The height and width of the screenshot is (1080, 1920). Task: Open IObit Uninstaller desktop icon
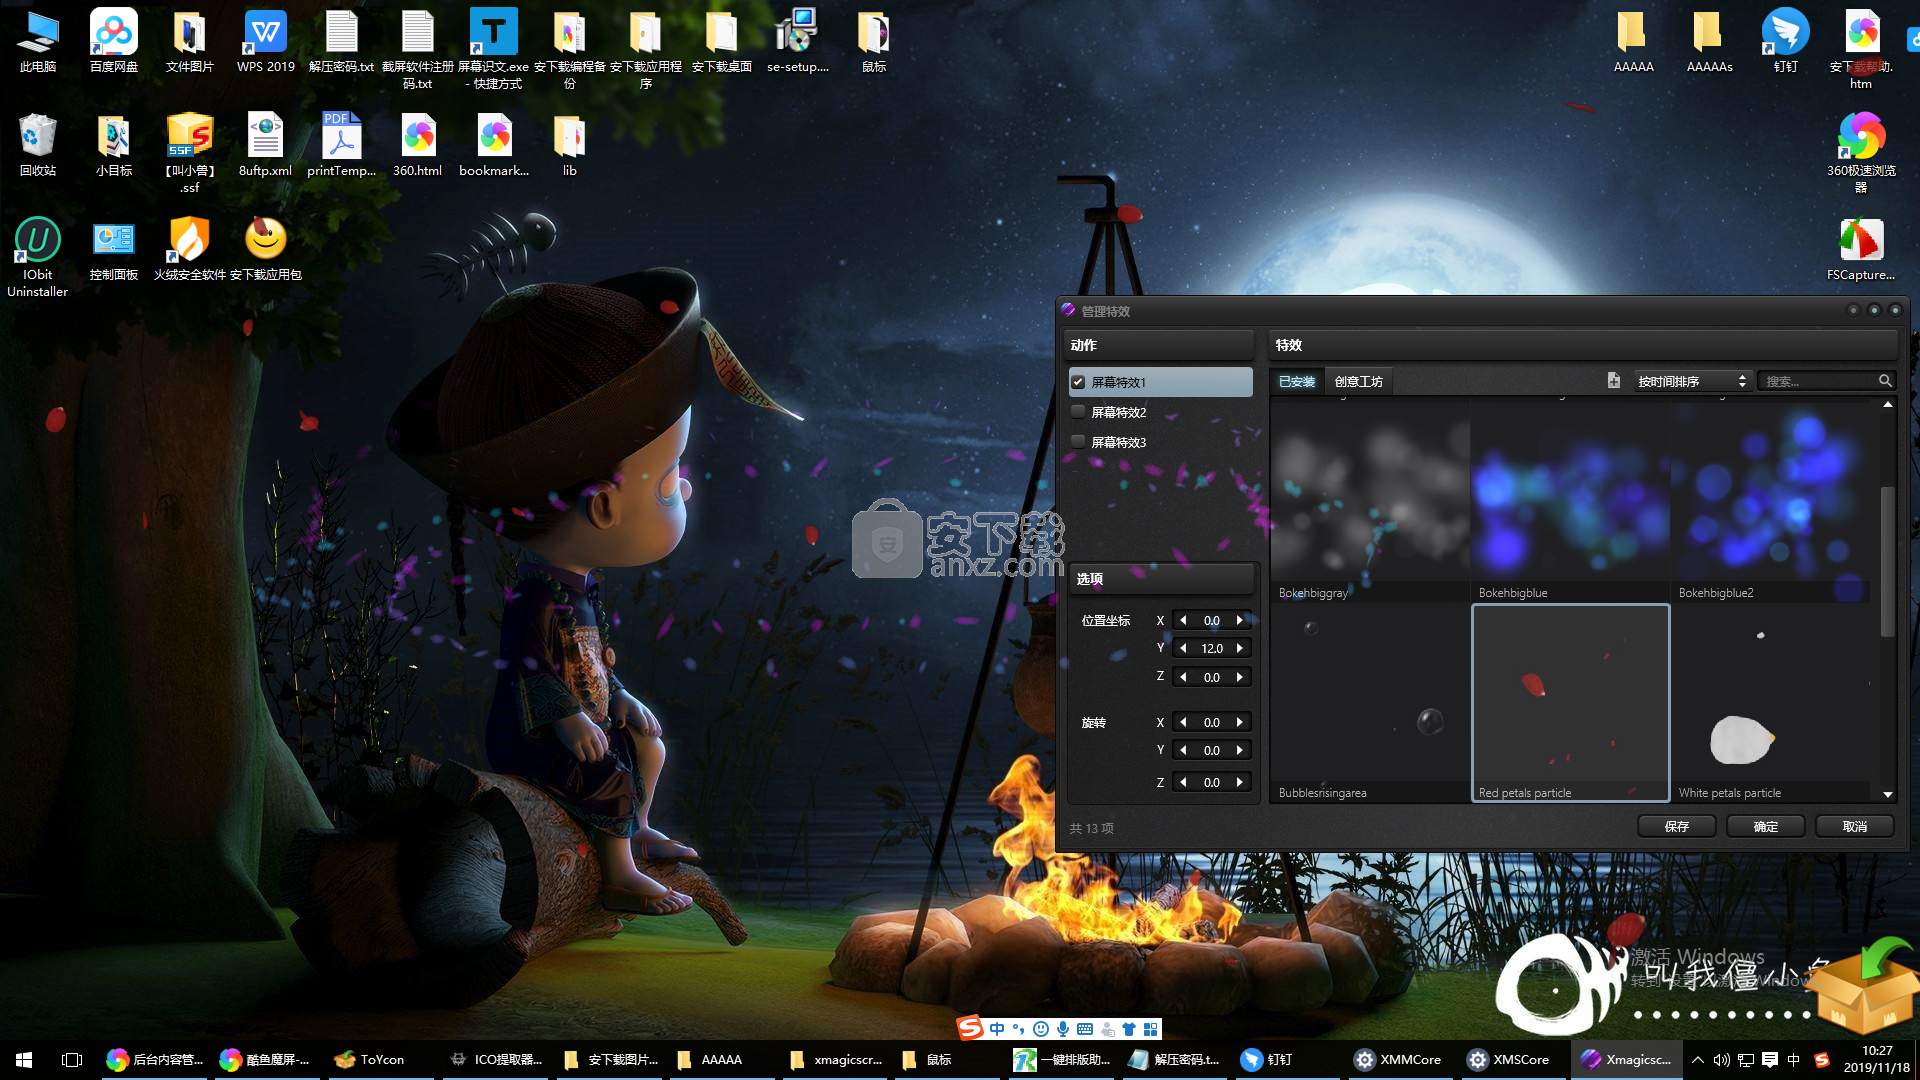pyautogui.click(x=38, y=258)
